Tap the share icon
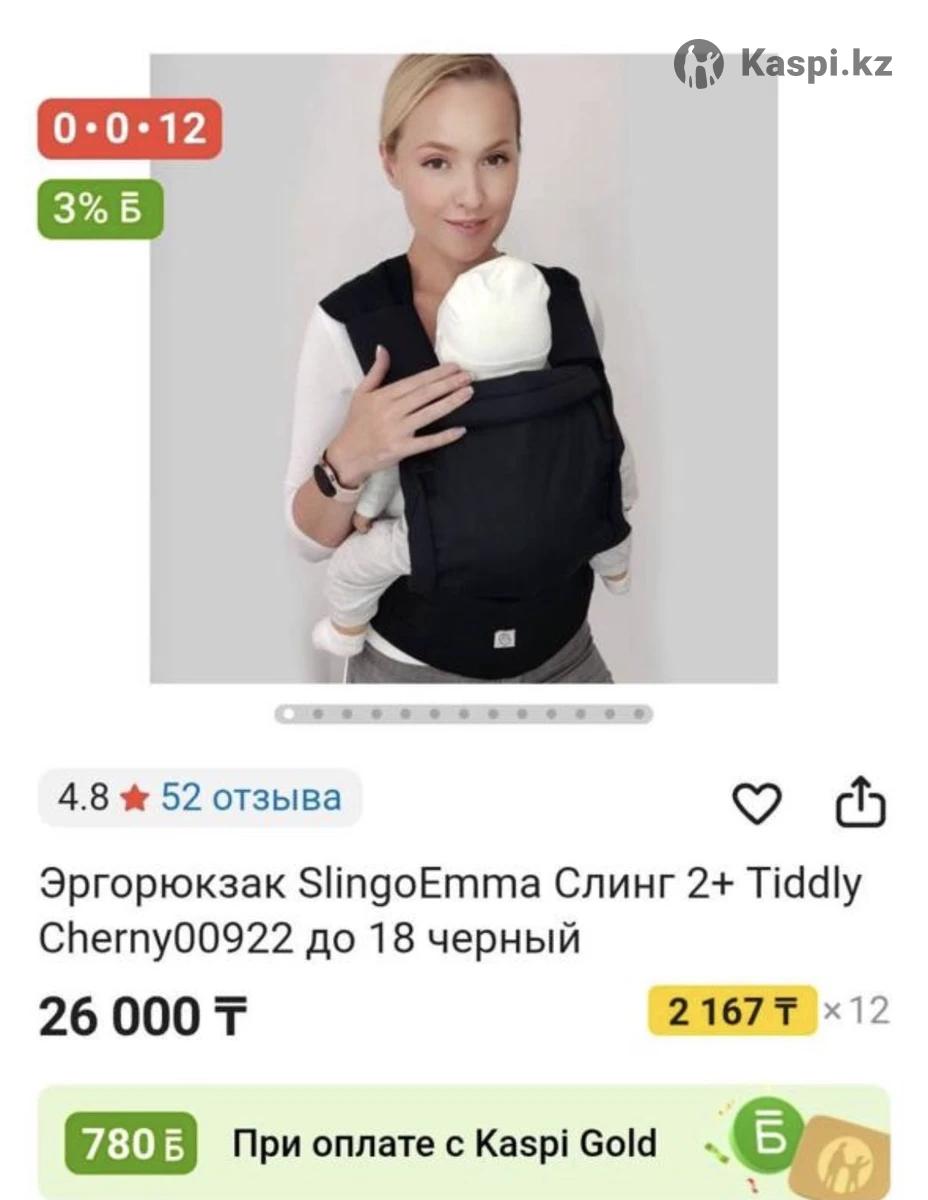The height and width of the screenshot is (1200, 928). 861,803
